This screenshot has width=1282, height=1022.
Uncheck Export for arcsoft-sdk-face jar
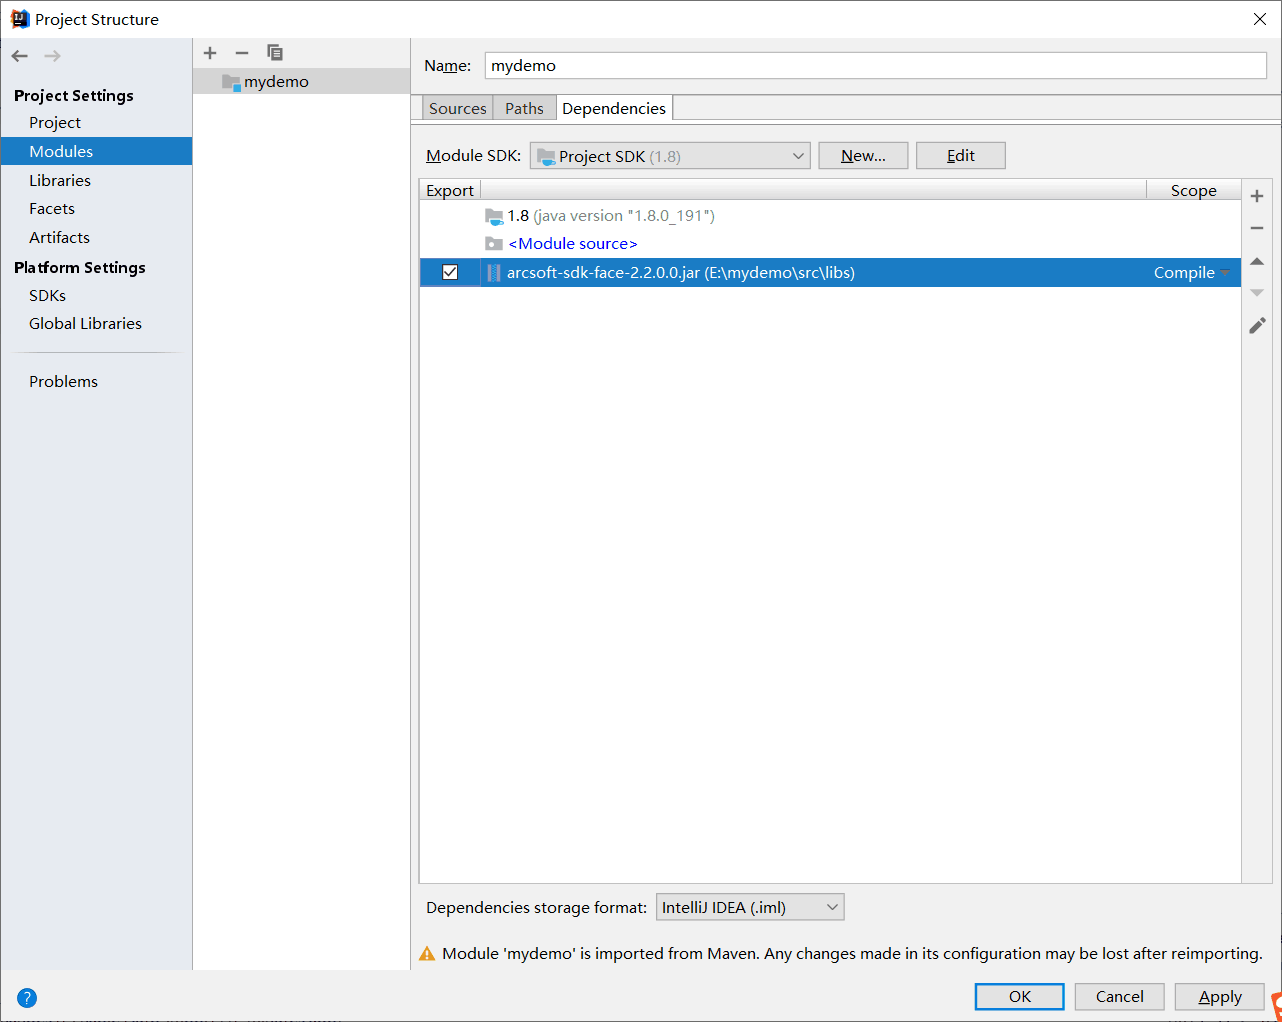pyautogui.click(x=450, y=271)
